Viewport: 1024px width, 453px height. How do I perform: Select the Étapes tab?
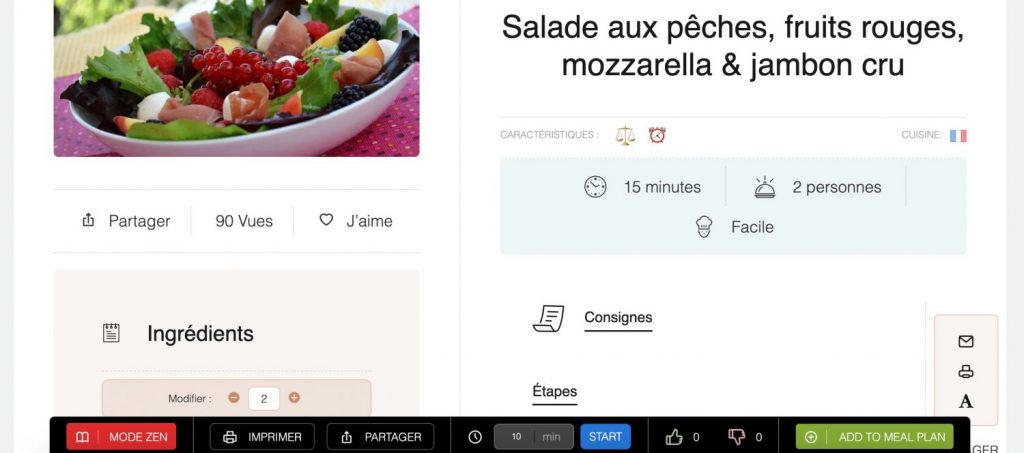[x=554, y=392]
